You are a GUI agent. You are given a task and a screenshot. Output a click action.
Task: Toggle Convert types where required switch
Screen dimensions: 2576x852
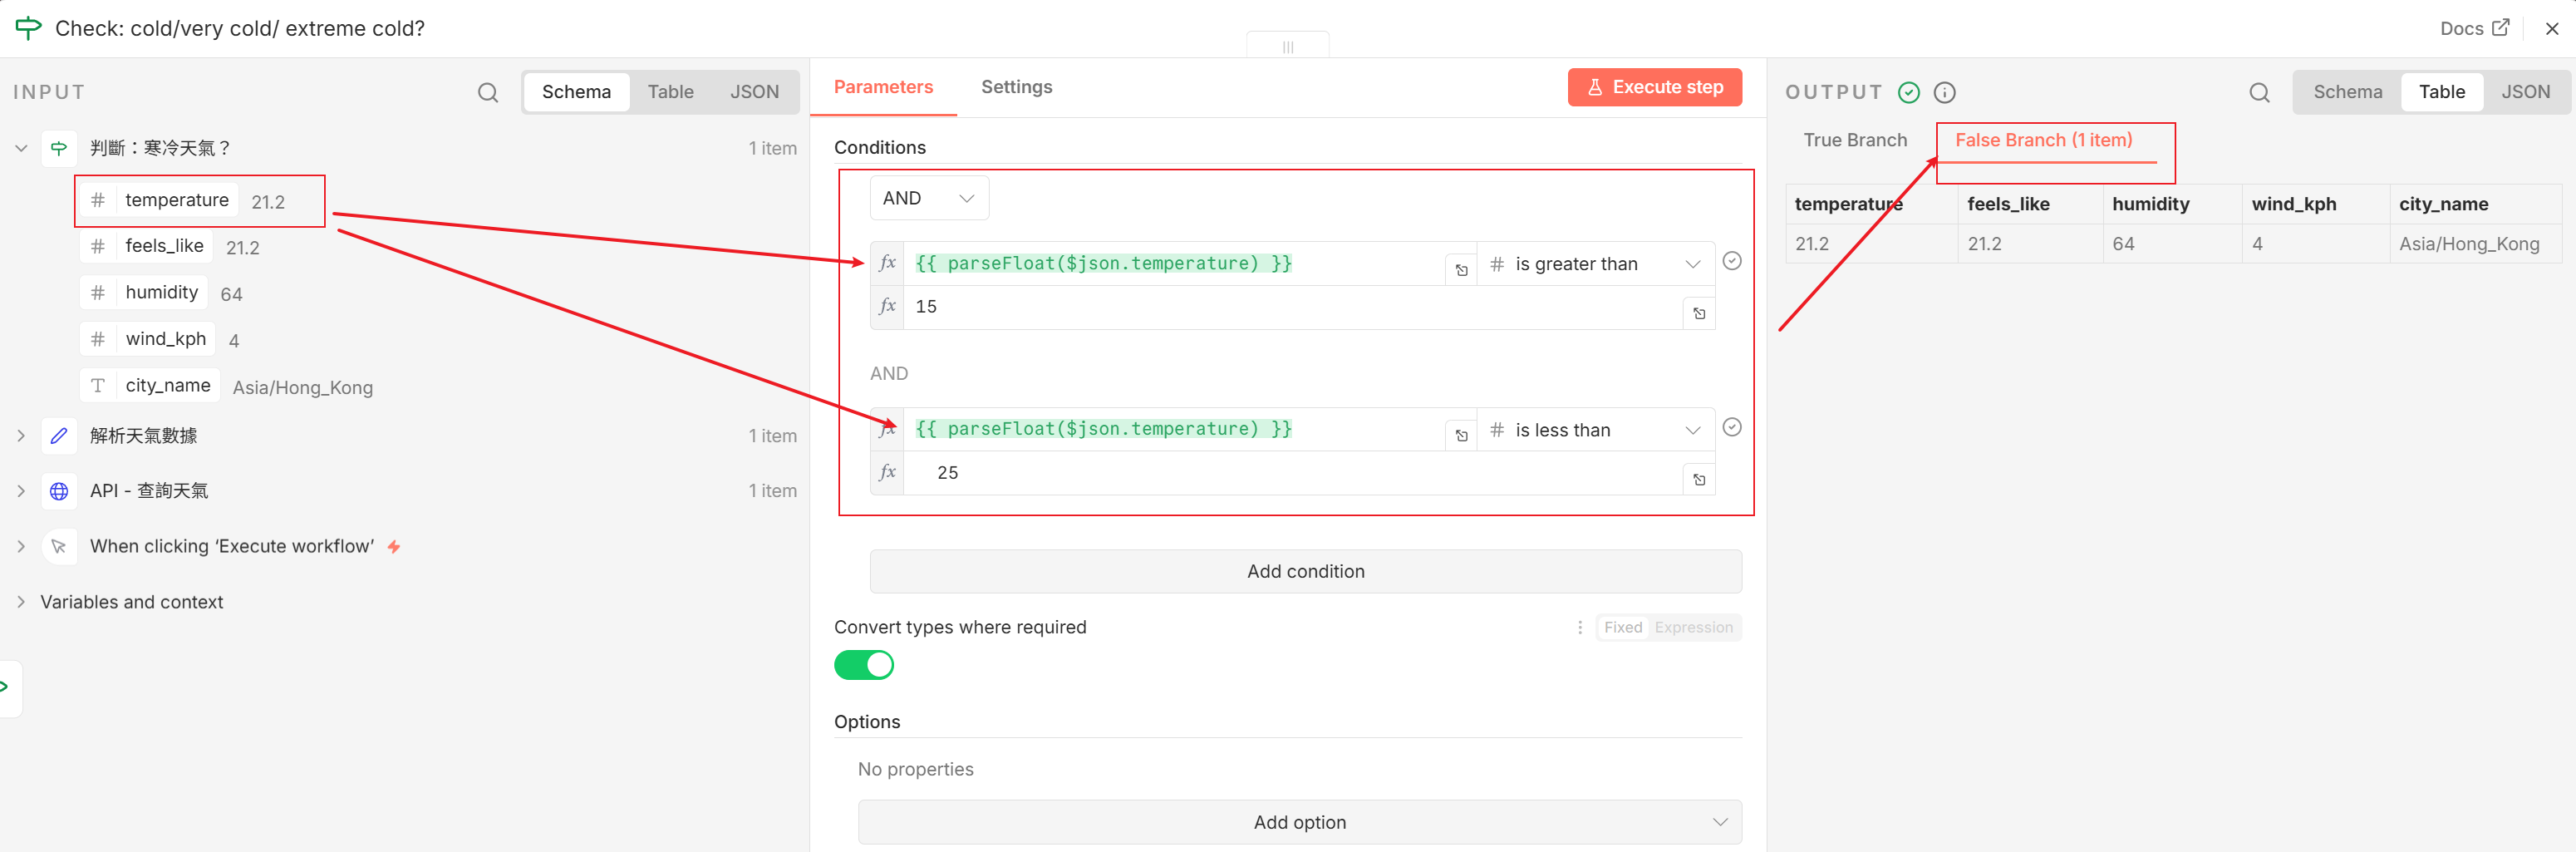864,665
